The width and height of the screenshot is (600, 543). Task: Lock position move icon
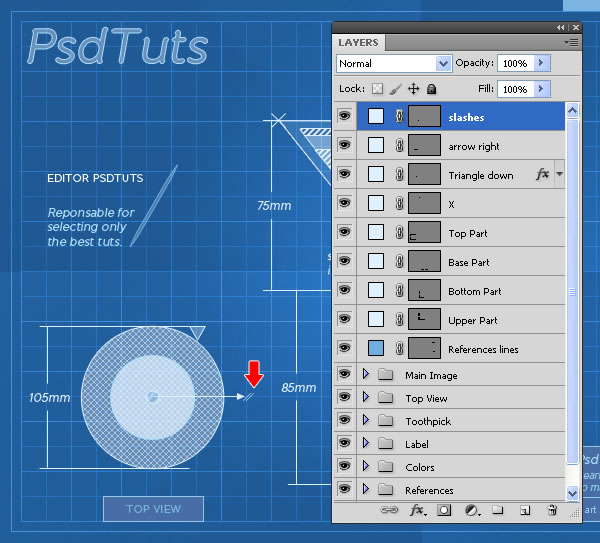point(414,89)
